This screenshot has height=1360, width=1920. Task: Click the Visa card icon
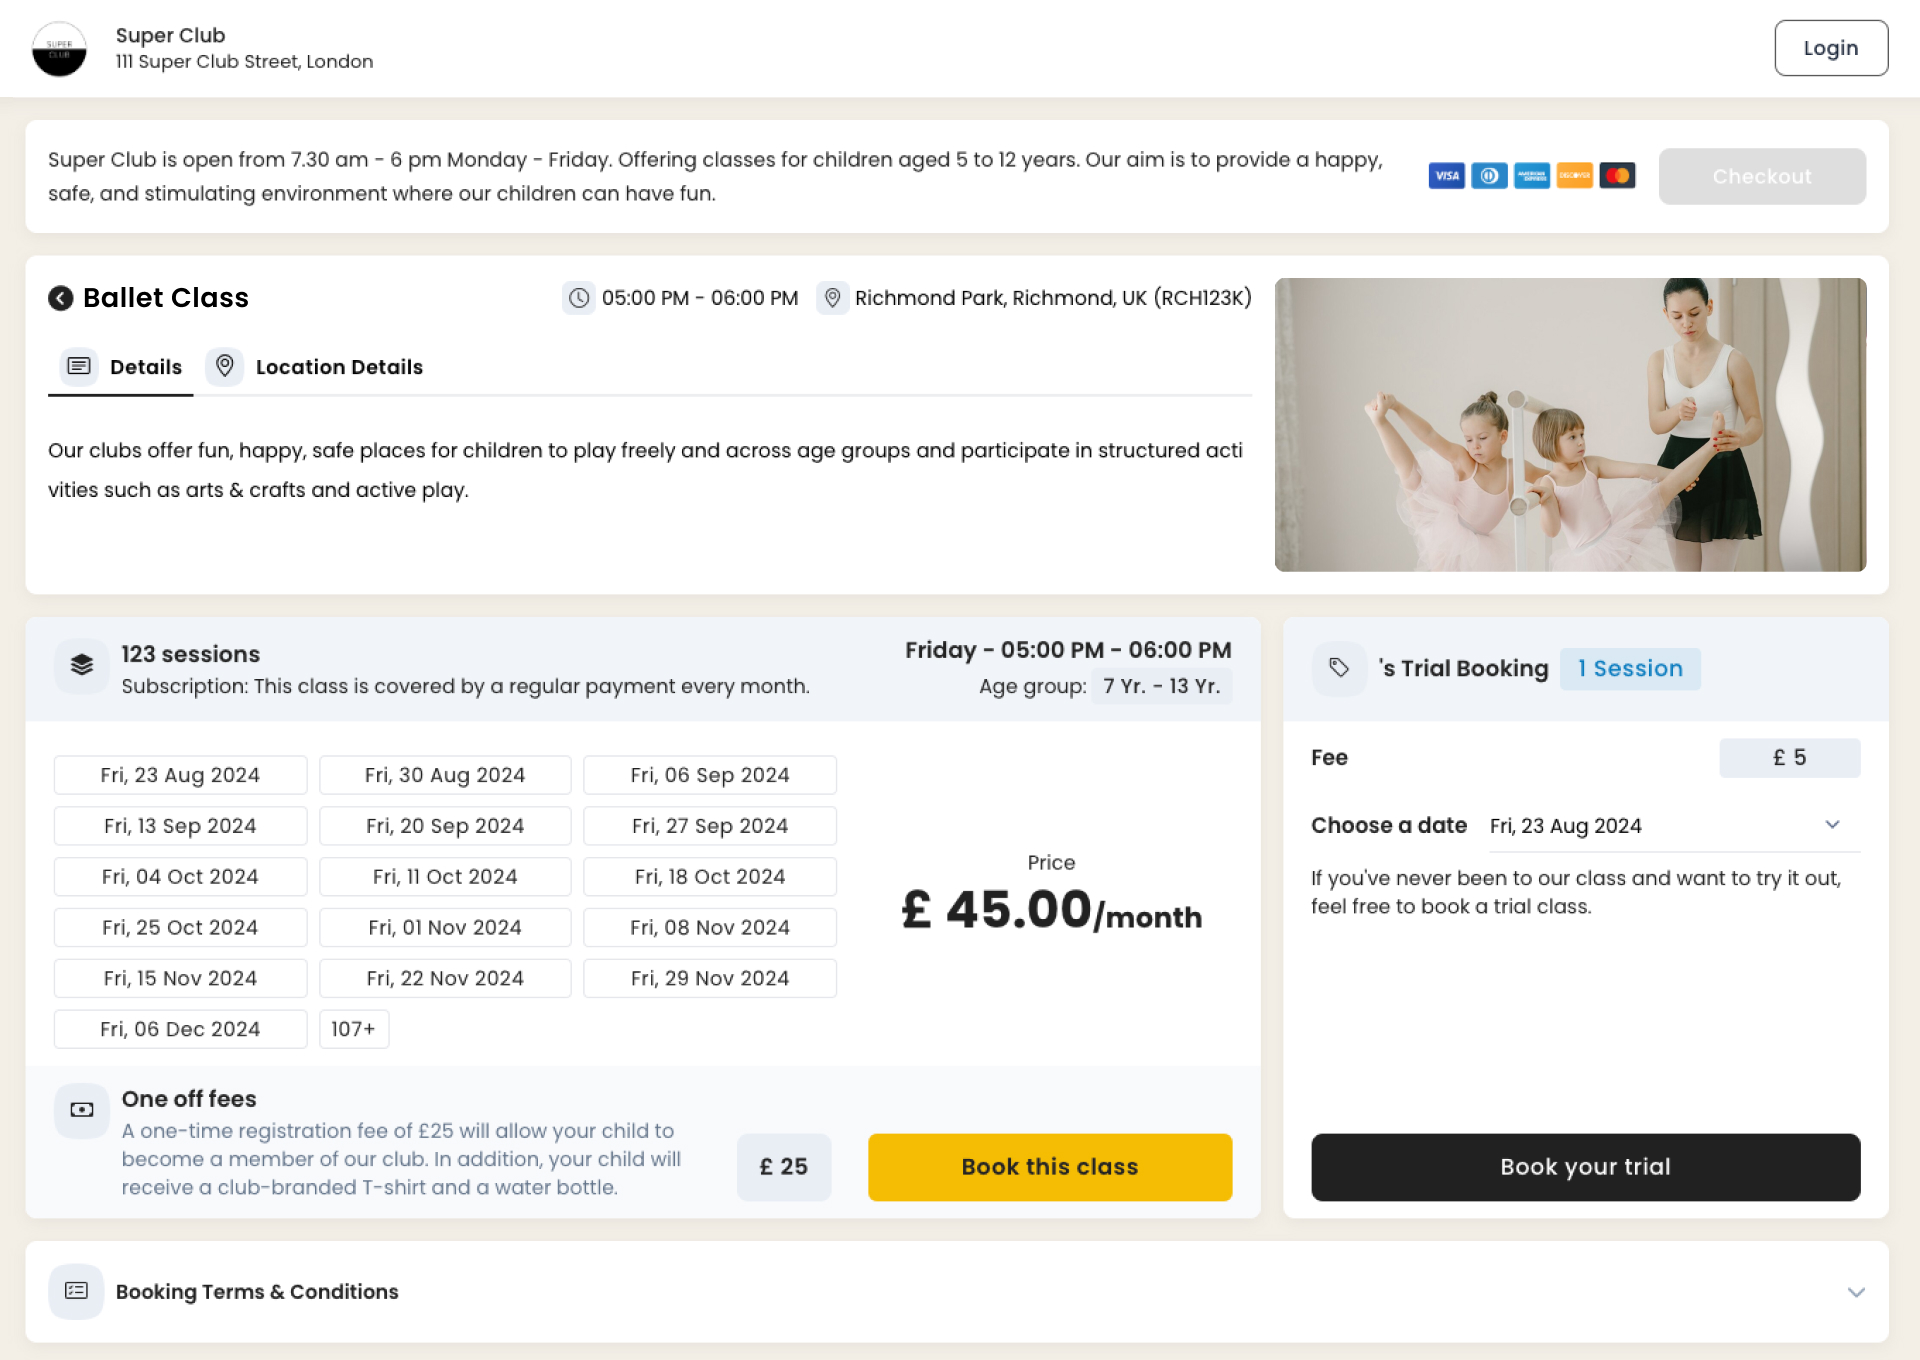[1446, 176]
